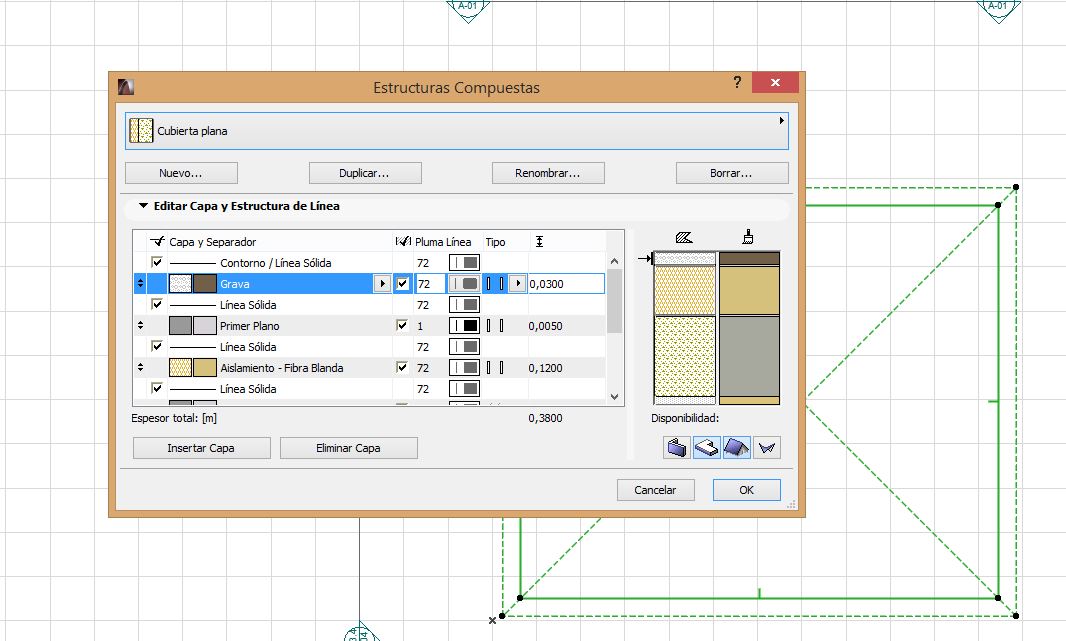Click the Grava layer type icon

pyautogui.click(x=494, y=284)
